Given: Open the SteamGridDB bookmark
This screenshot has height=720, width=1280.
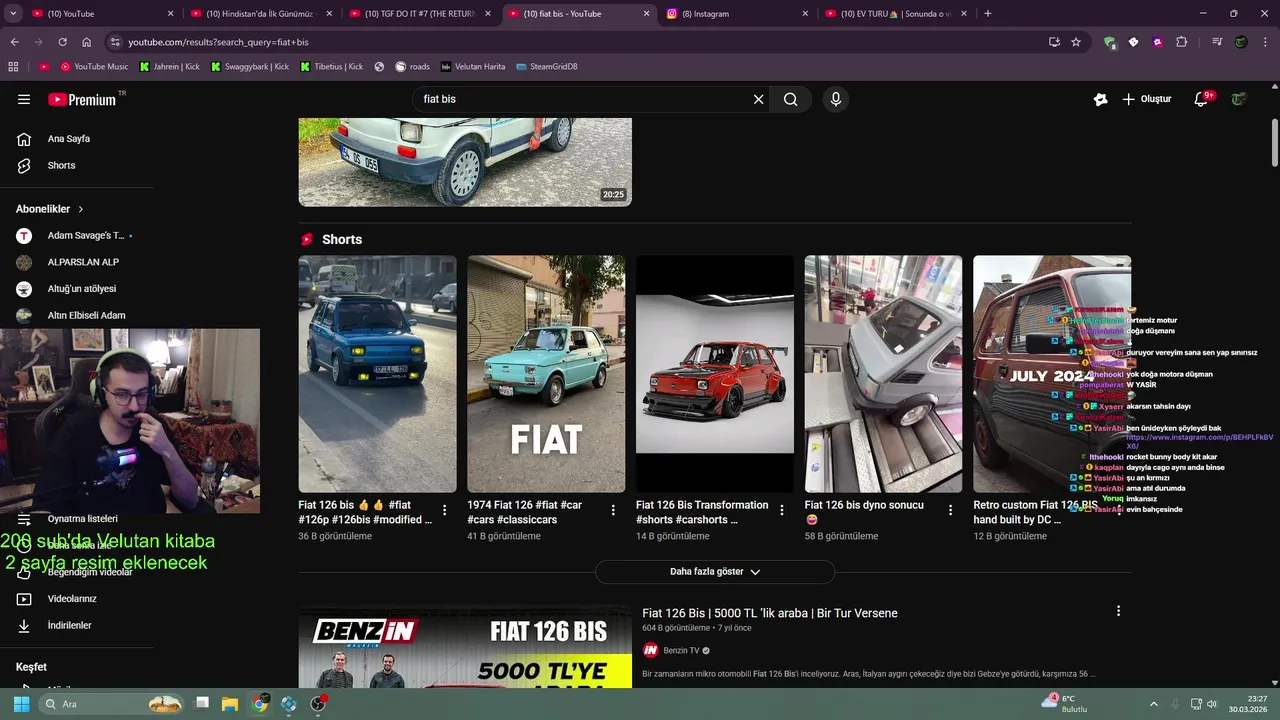Looking at the screenshot, I should pos(547,67).
